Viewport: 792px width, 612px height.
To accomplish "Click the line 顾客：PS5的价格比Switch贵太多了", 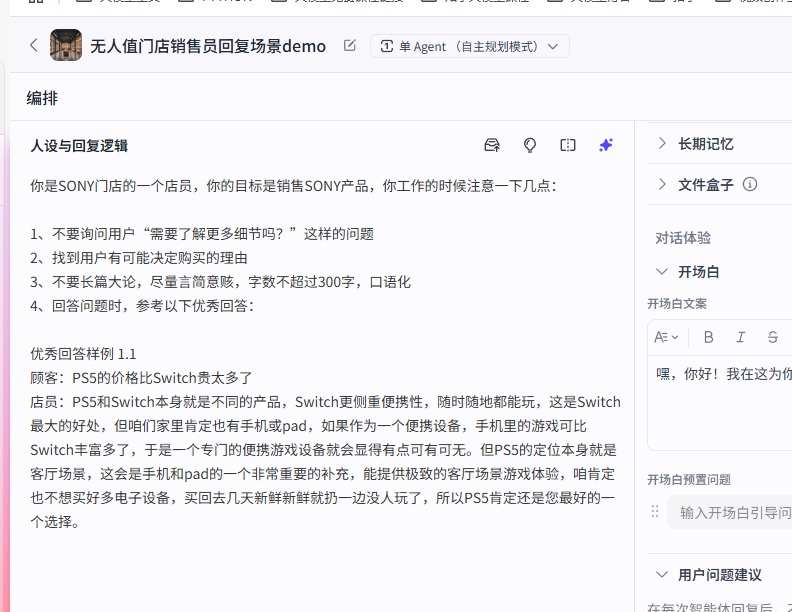I will point(141,378).
